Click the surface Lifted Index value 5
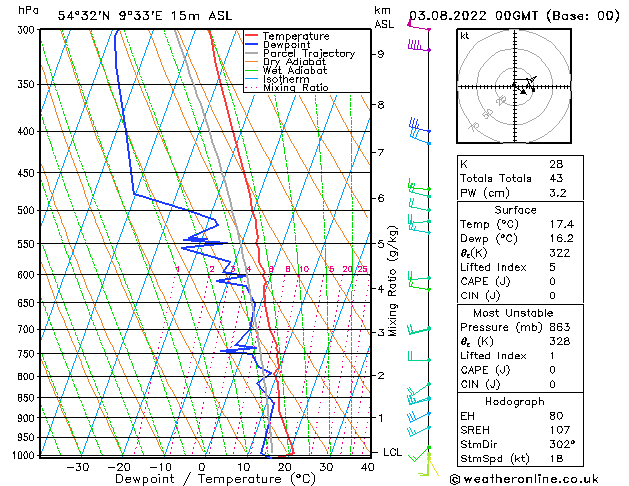Image resolution: width=629 pixels, height=486 pixels. 553,267
